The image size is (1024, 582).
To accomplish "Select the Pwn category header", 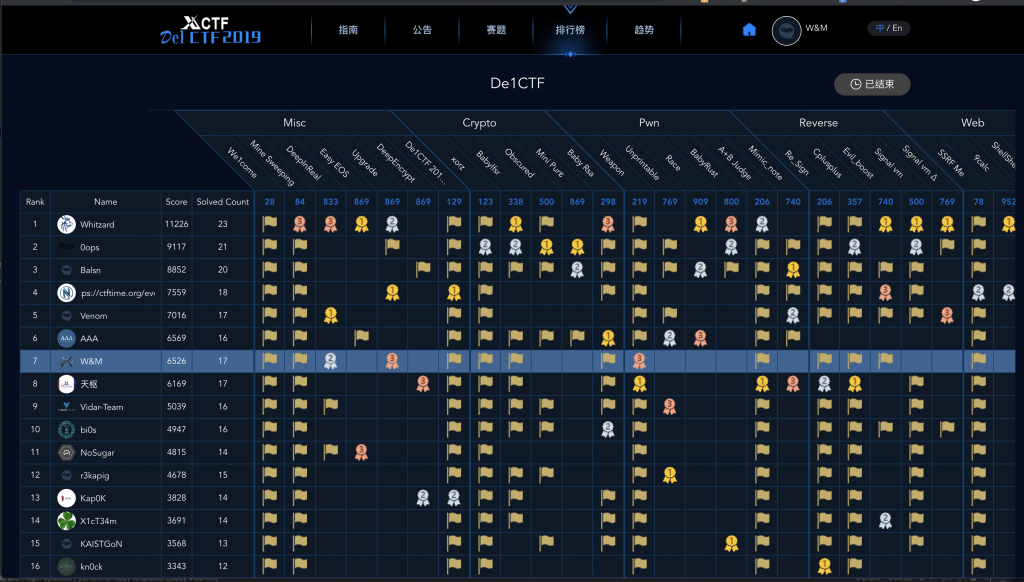I will coord(649,123).
